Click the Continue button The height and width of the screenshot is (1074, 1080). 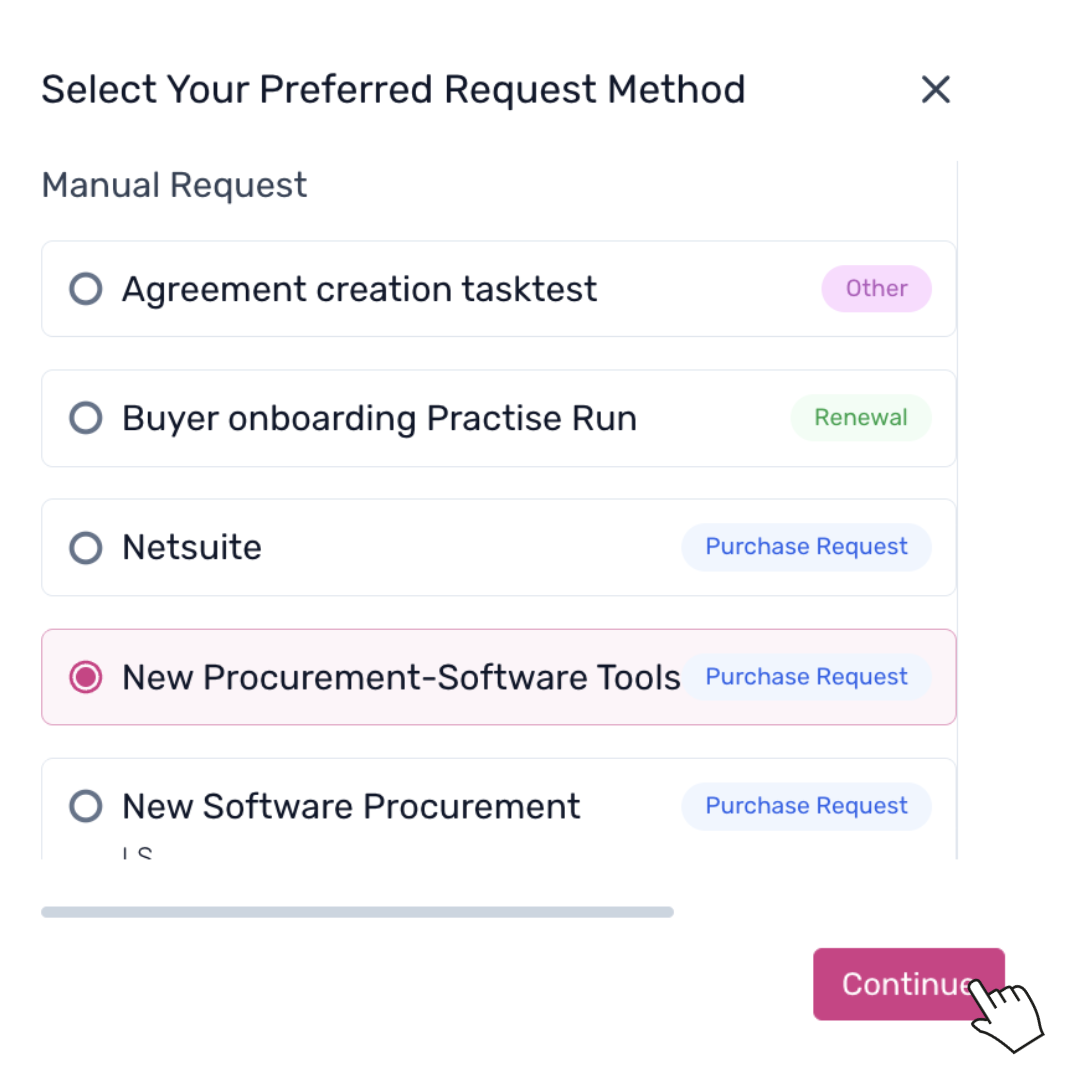click(x=907, y=984)
